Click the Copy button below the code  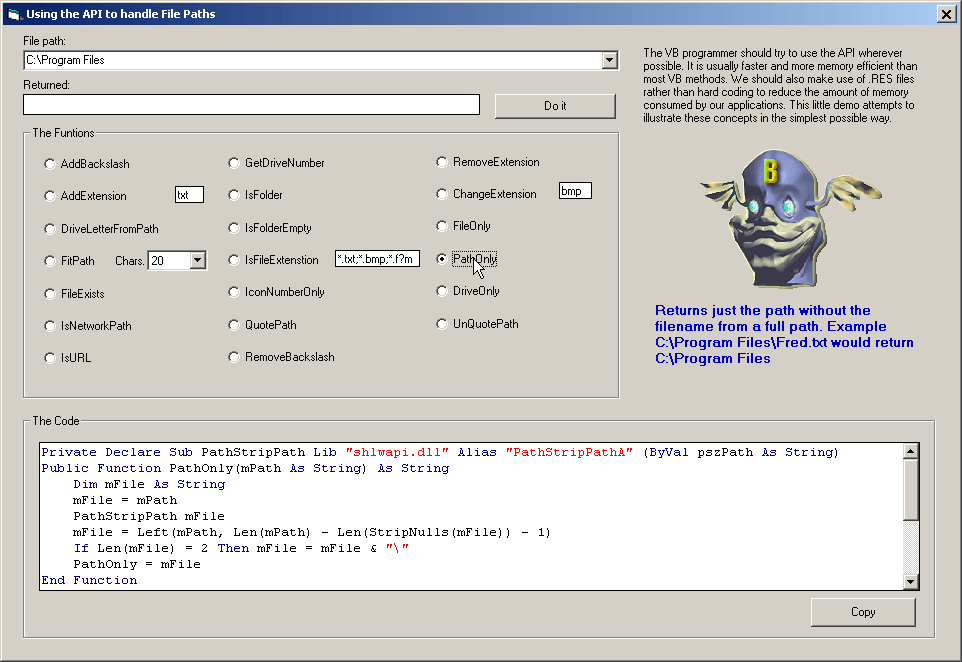[862, 612]
